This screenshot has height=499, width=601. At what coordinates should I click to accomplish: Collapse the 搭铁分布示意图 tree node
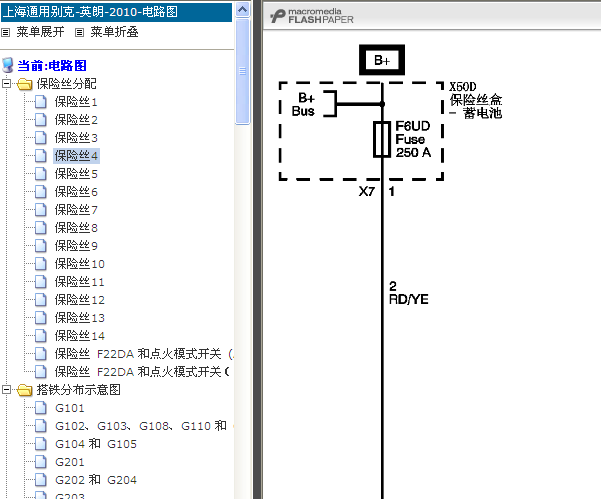(x=7, y=390)
